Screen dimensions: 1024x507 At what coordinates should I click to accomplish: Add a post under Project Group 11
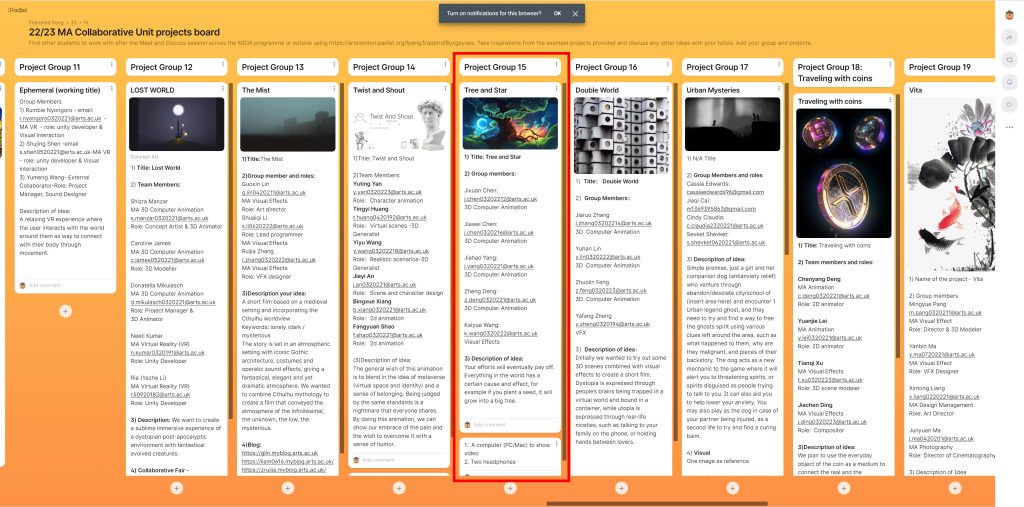coord(65,311)
